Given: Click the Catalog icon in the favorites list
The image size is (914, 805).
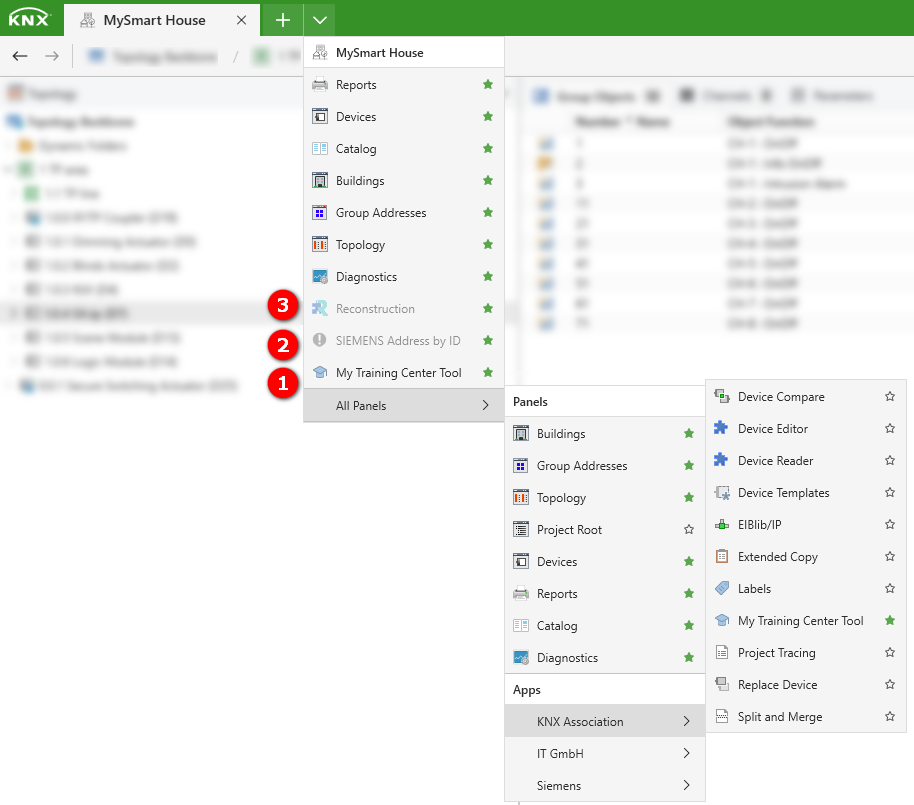Looking at the screenshot, I should [x=320, y=149].
